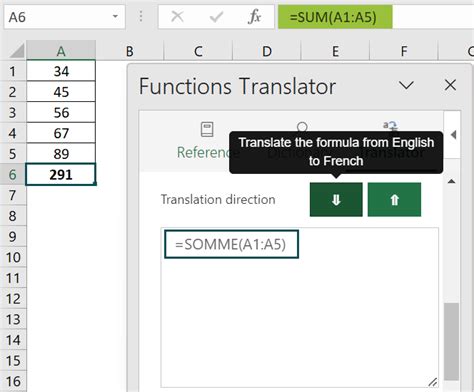Select row 12 header
Screen dimensions: 474x392
click(13, 298)
